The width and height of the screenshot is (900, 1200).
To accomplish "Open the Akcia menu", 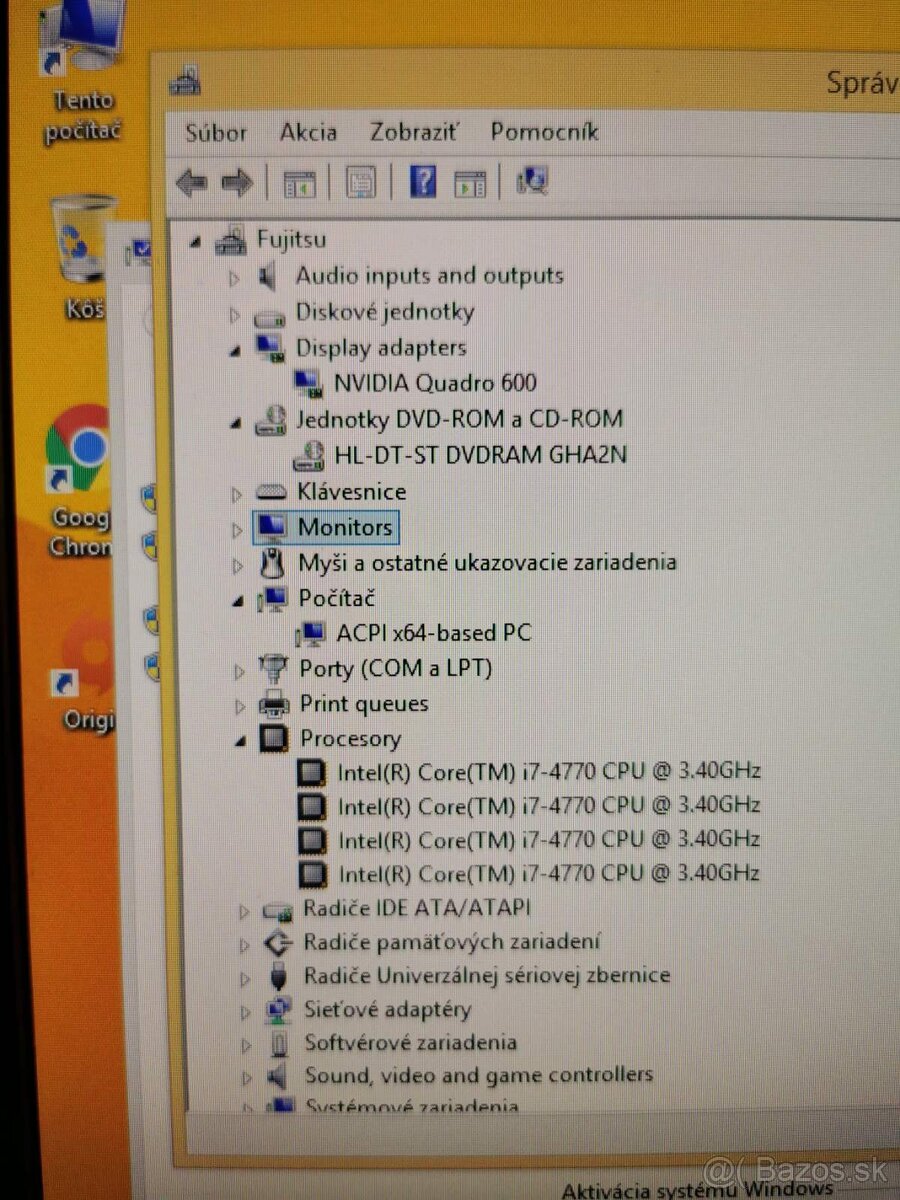I will click(308, 132).
